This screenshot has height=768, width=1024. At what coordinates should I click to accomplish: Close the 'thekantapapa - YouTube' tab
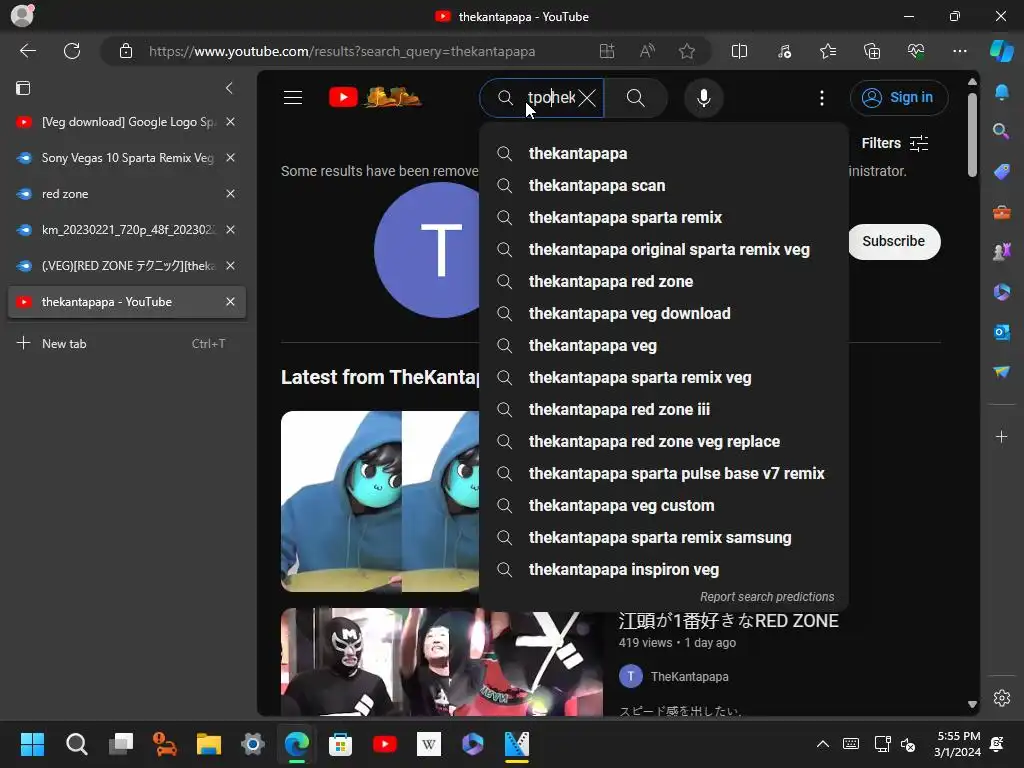(x=230, y=302)
